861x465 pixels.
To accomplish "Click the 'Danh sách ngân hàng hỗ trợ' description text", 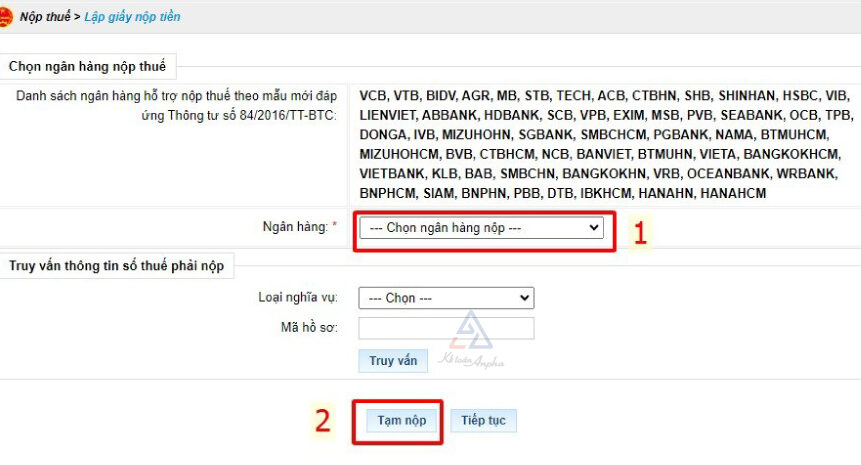I will (x=176, y=105).
